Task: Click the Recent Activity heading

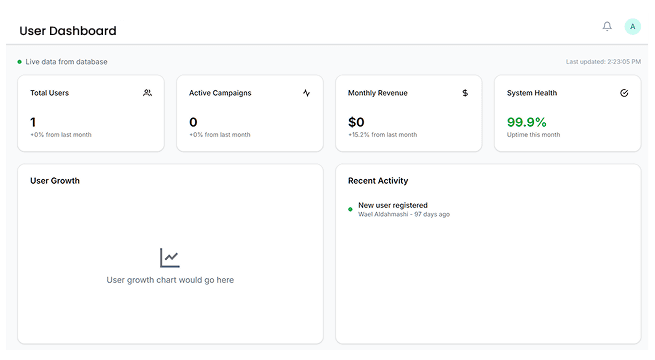Action: pos(378,181)
